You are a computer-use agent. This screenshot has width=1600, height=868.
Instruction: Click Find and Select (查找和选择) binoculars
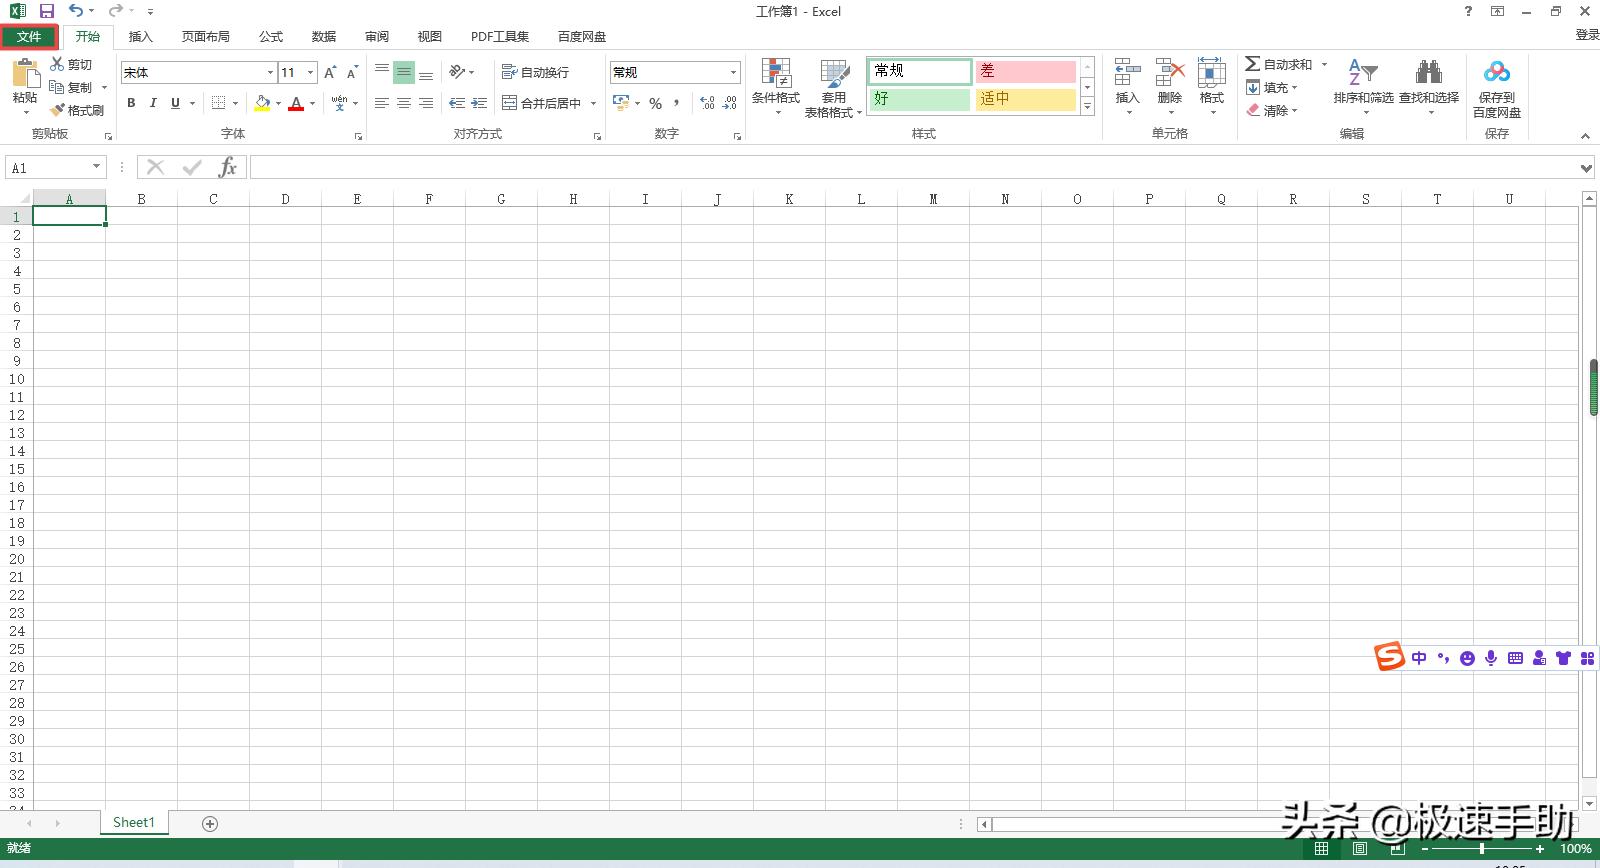pyautogui.click(x=1428, y=73)
